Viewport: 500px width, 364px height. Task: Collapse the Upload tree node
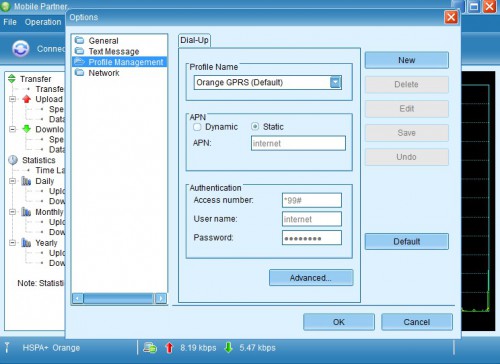[12, 99]
